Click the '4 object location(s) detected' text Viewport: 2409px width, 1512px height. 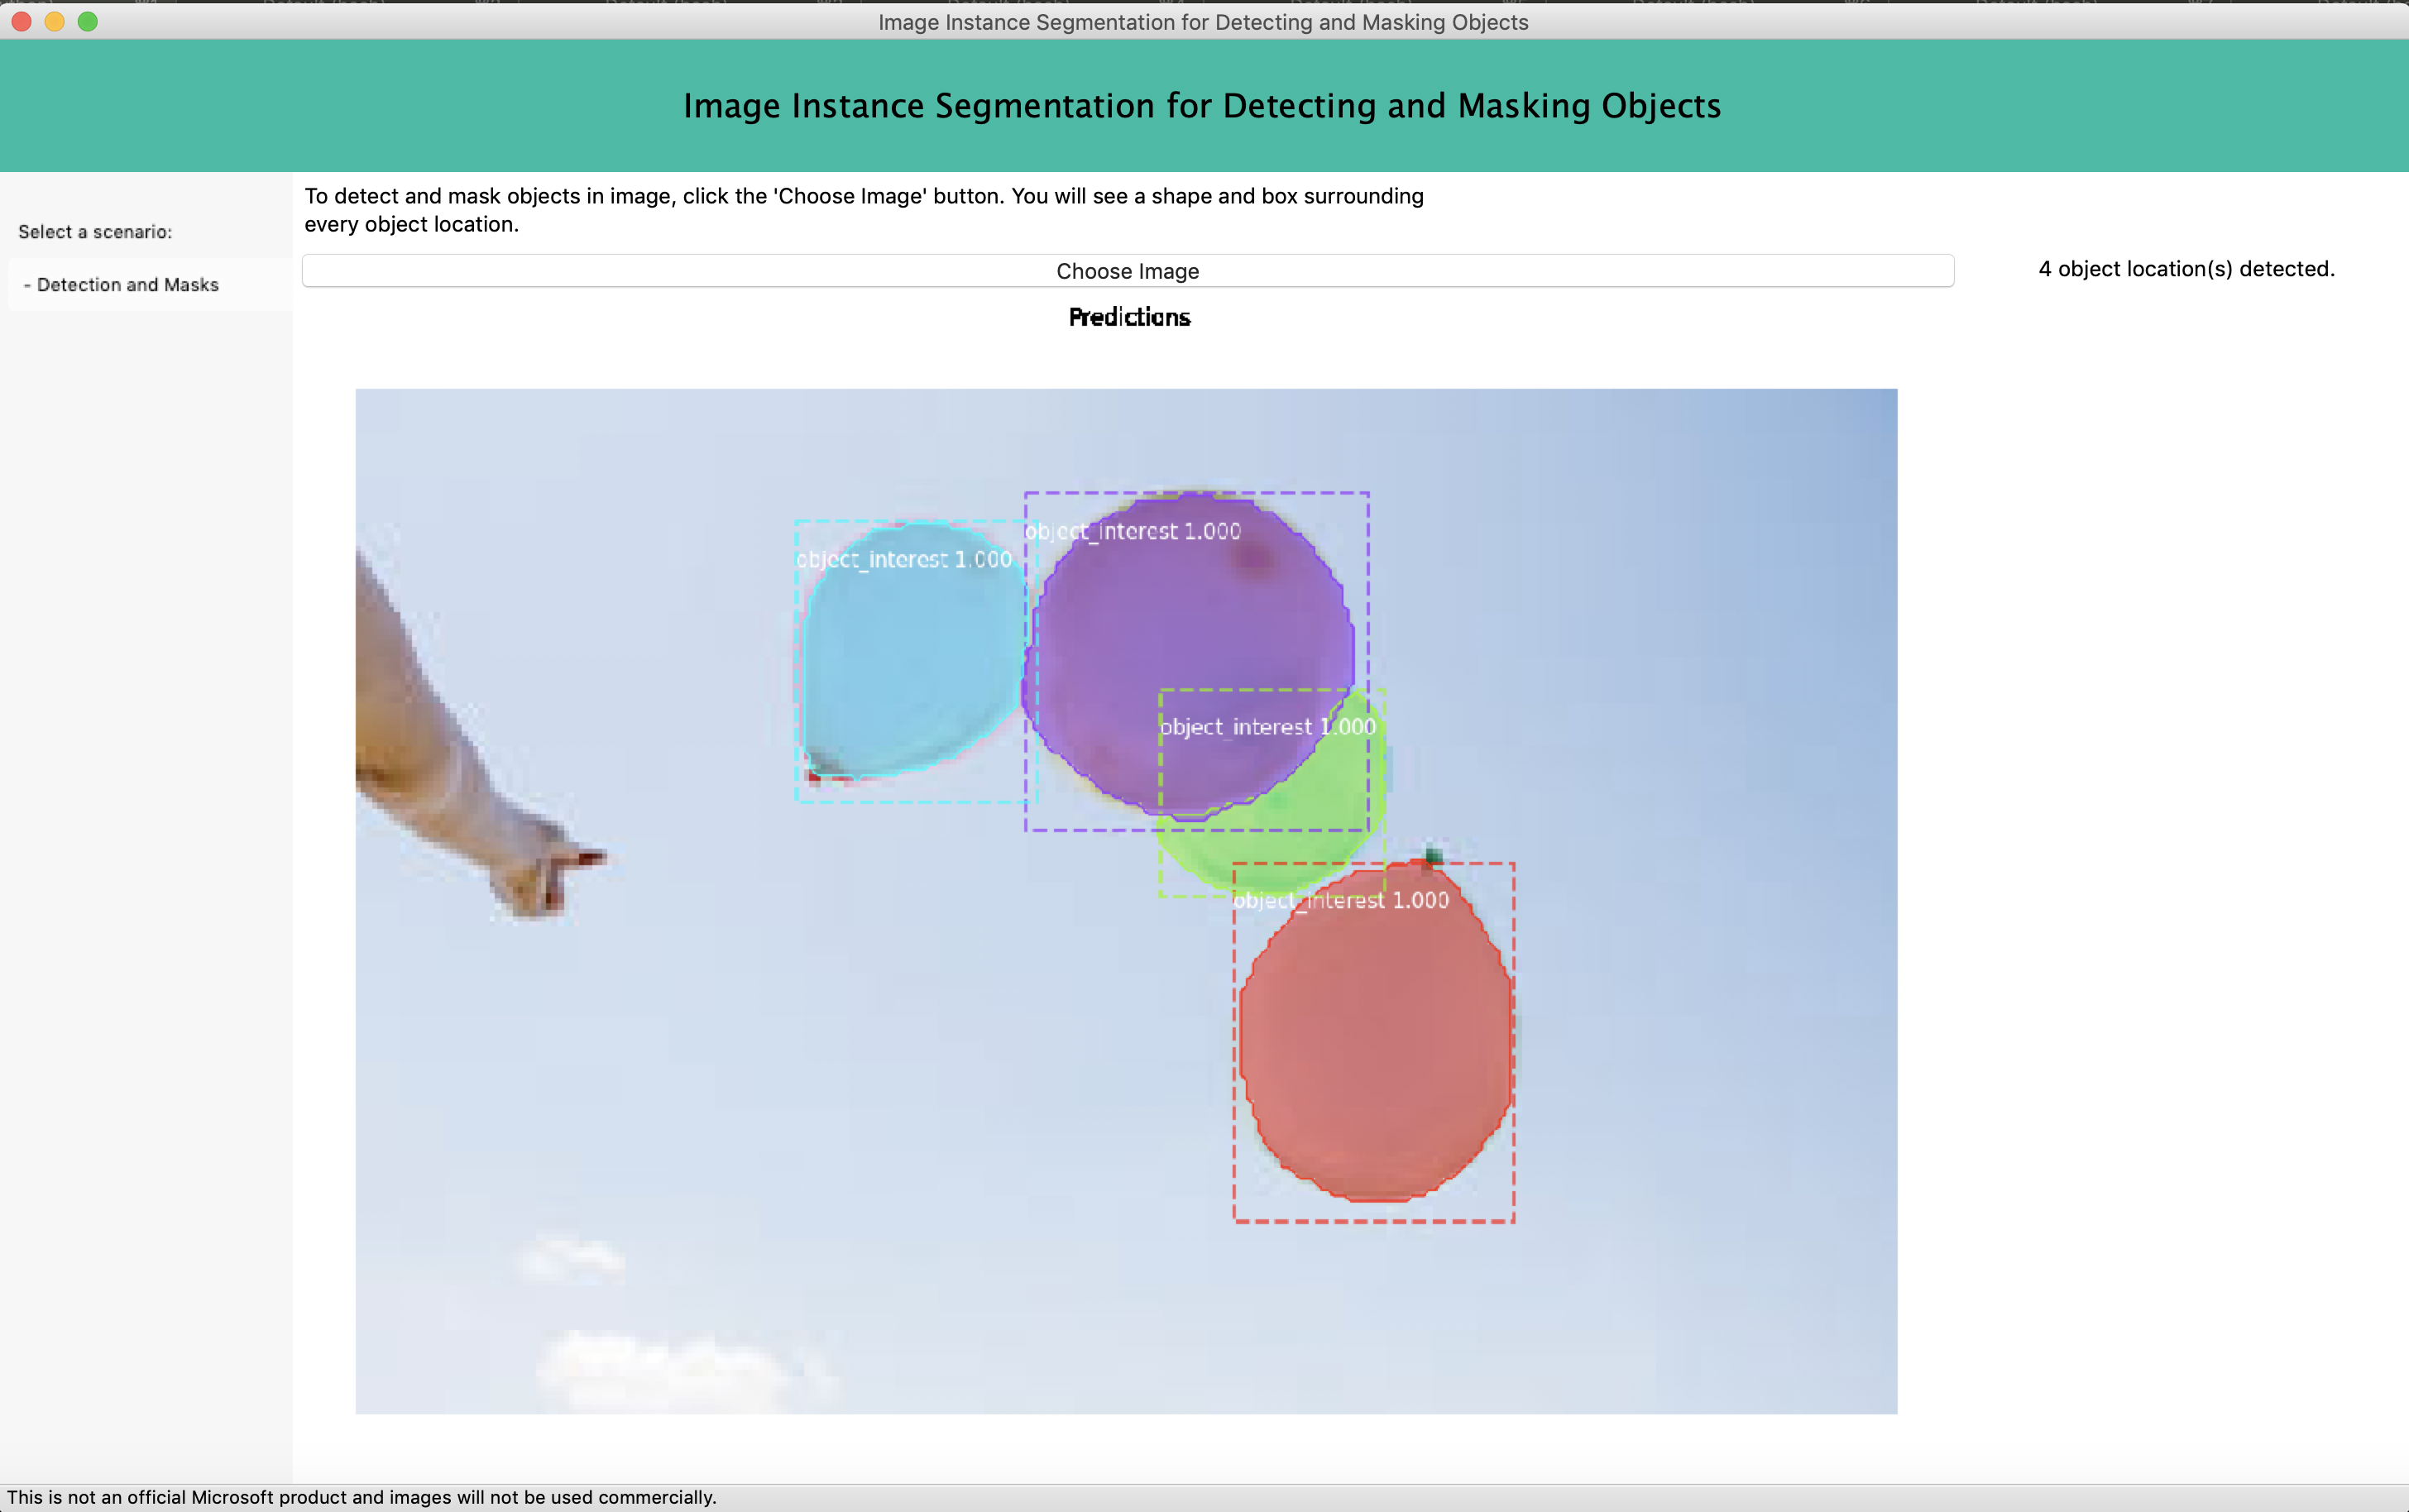tap(2186, 269)
